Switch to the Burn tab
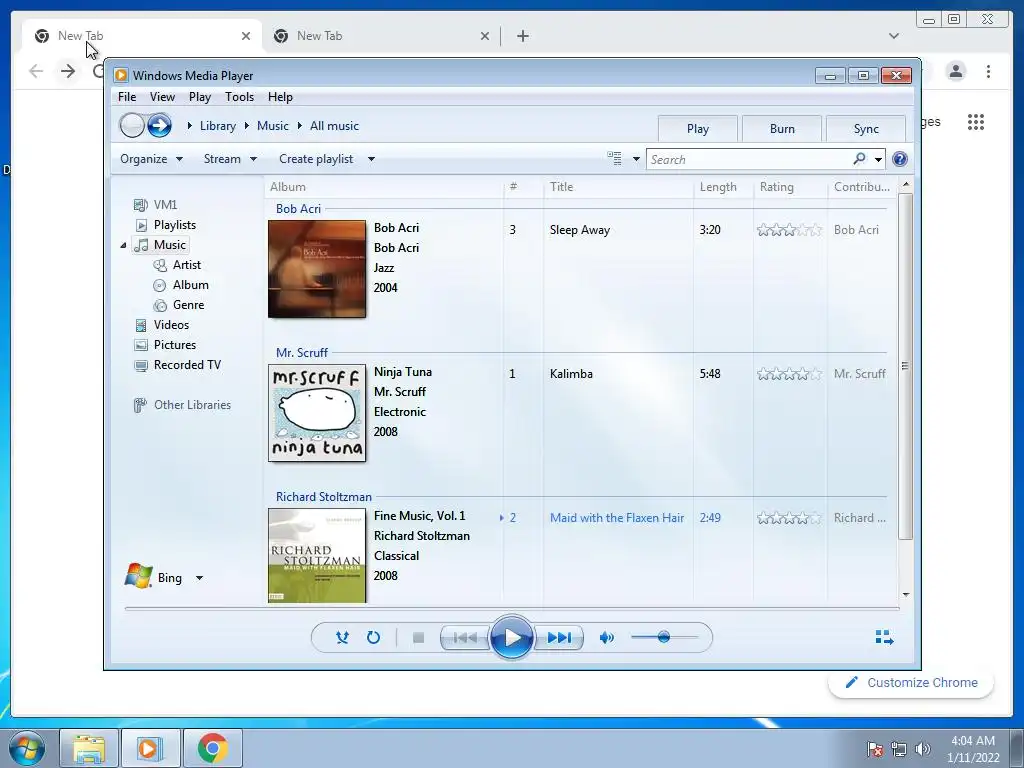This screenshot has height=768, width=1024. [782, 129]
